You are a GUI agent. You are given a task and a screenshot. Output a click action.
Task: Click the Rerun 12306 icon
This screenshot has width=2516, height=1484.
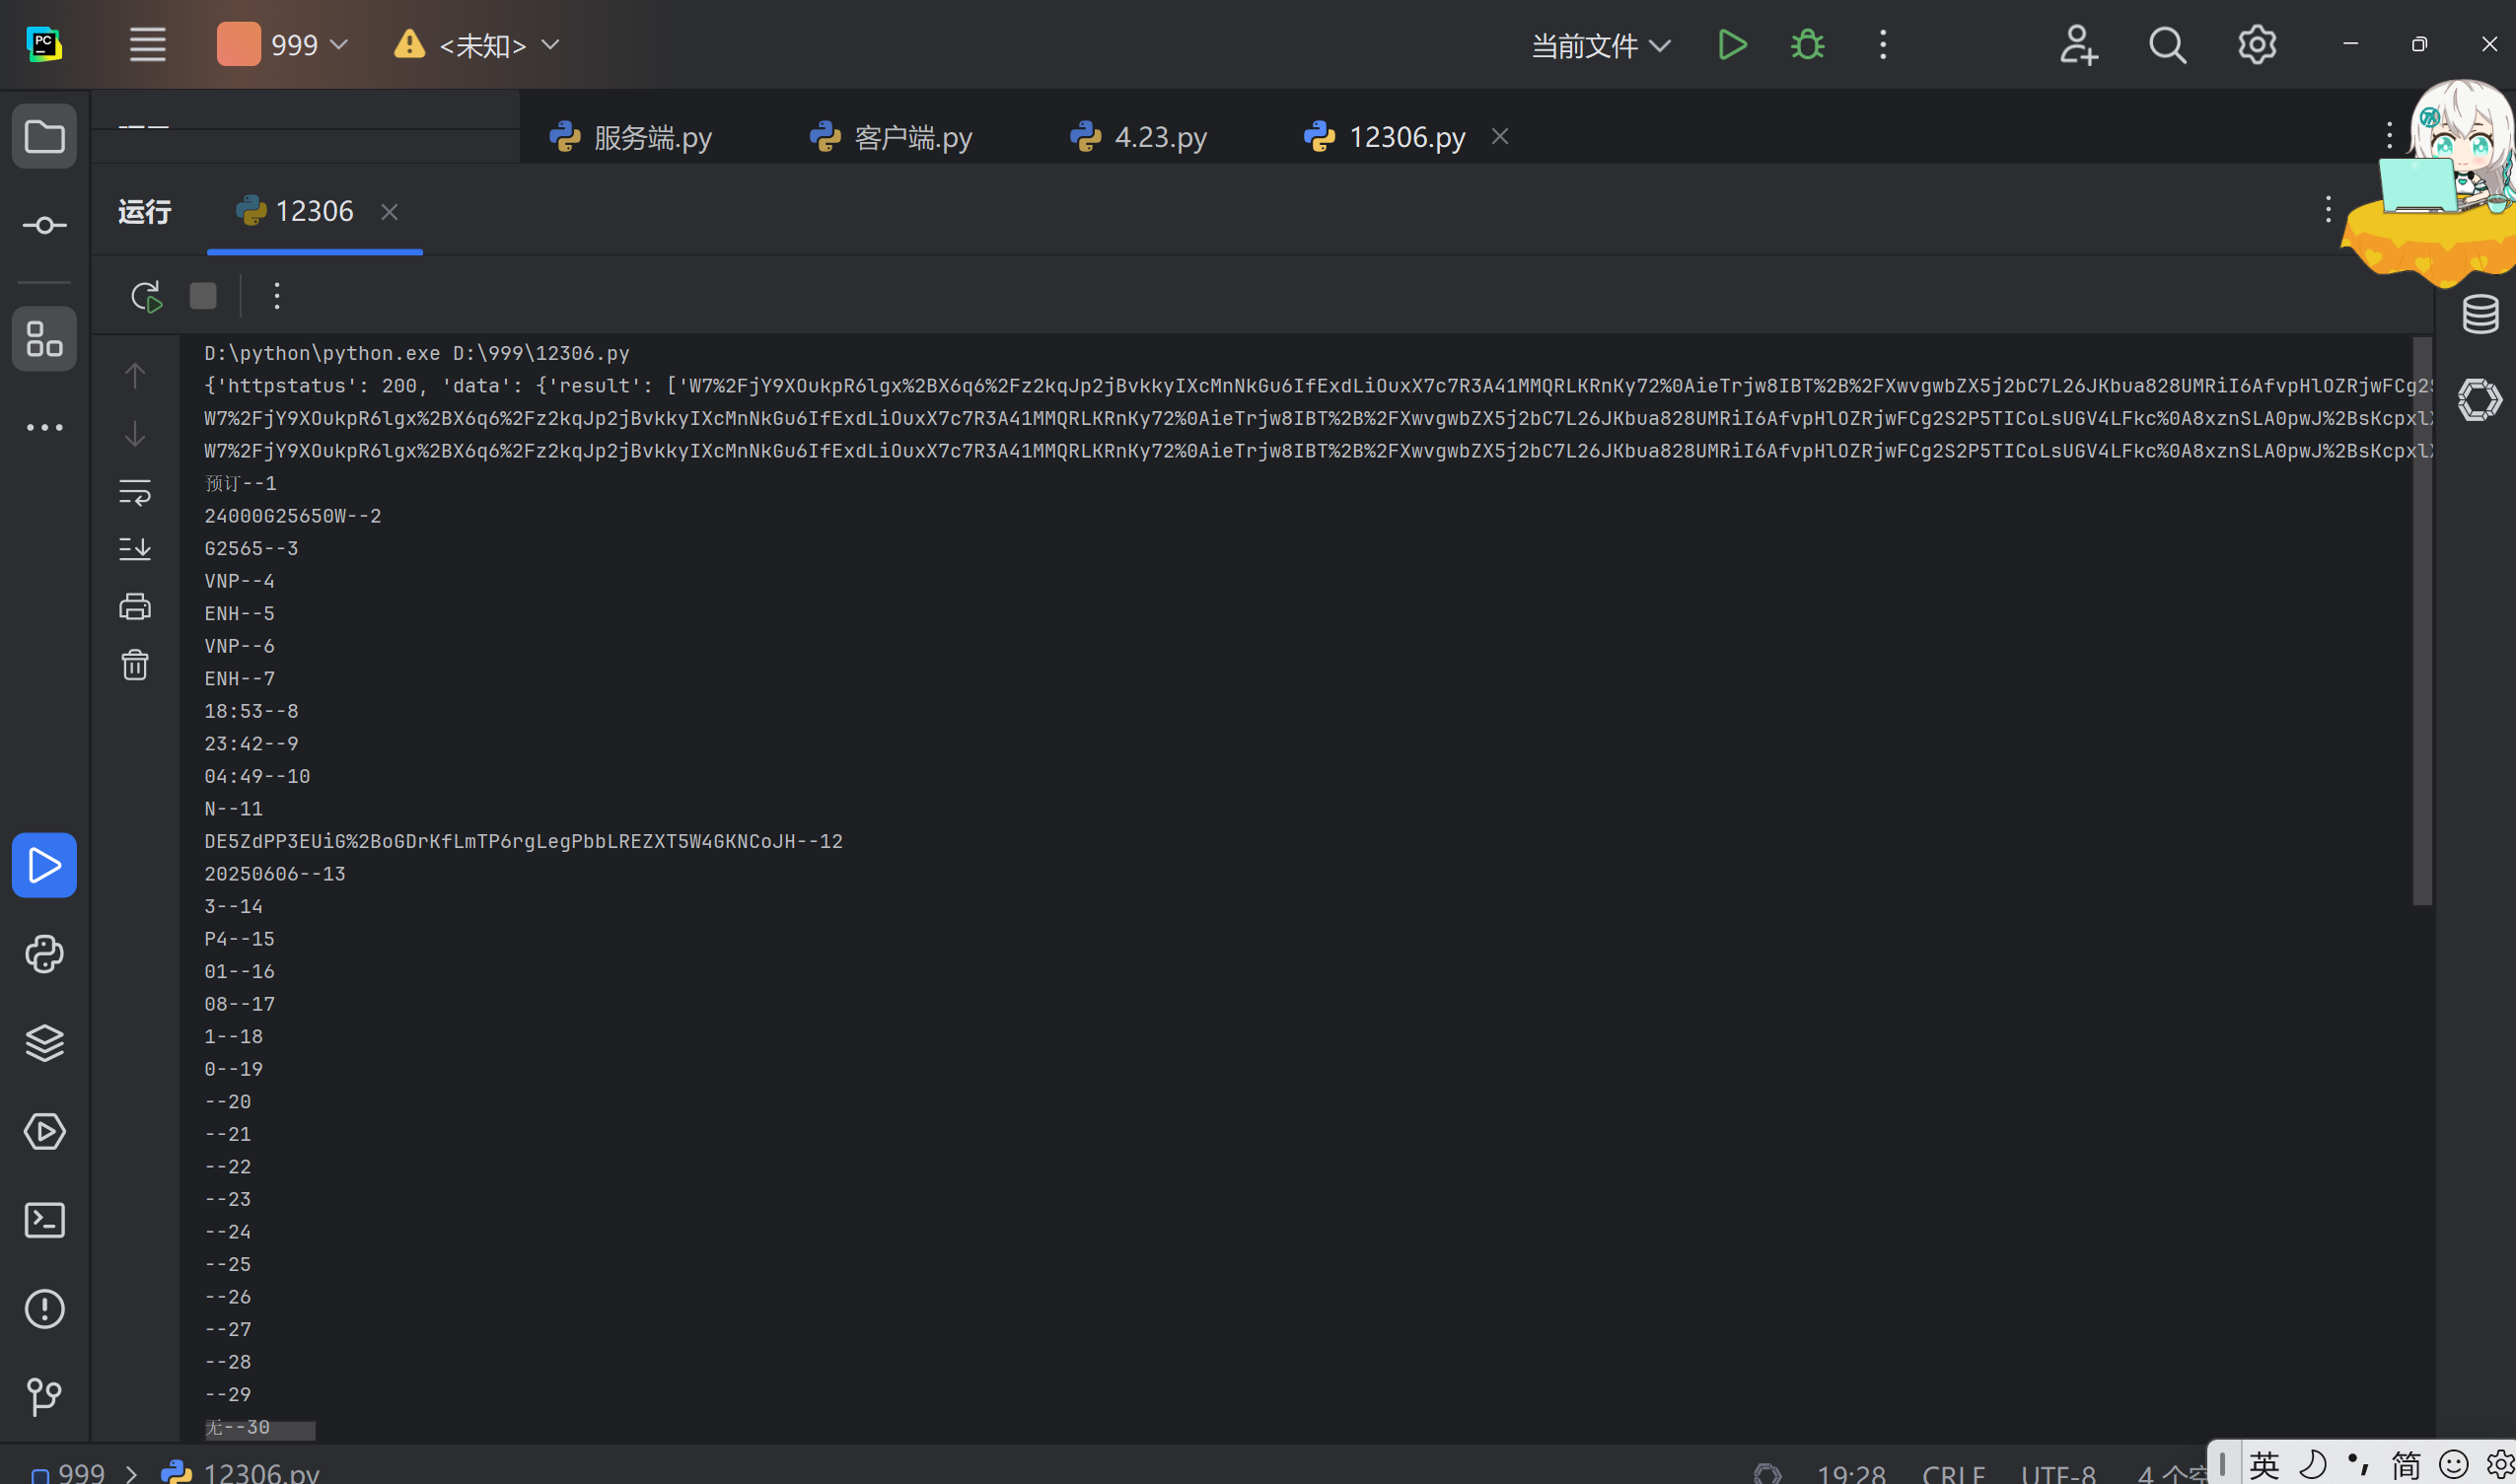(x=146, y=296)
